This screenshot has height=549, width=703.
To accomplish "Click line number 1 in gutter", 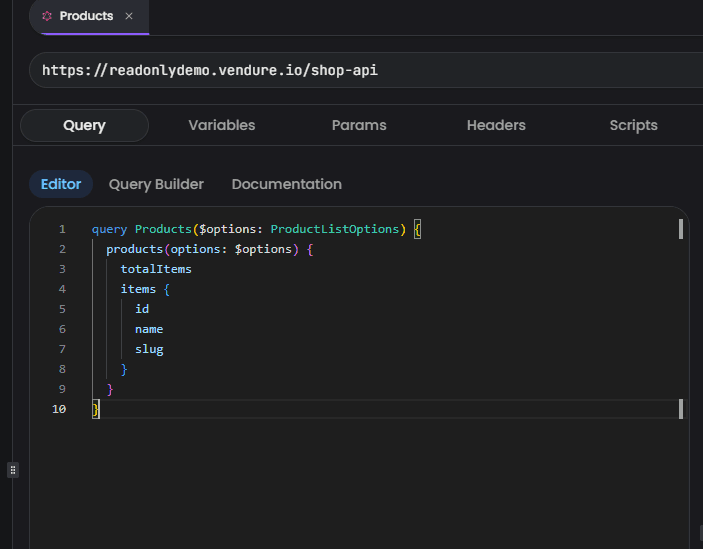I will (x=62, y=229).
